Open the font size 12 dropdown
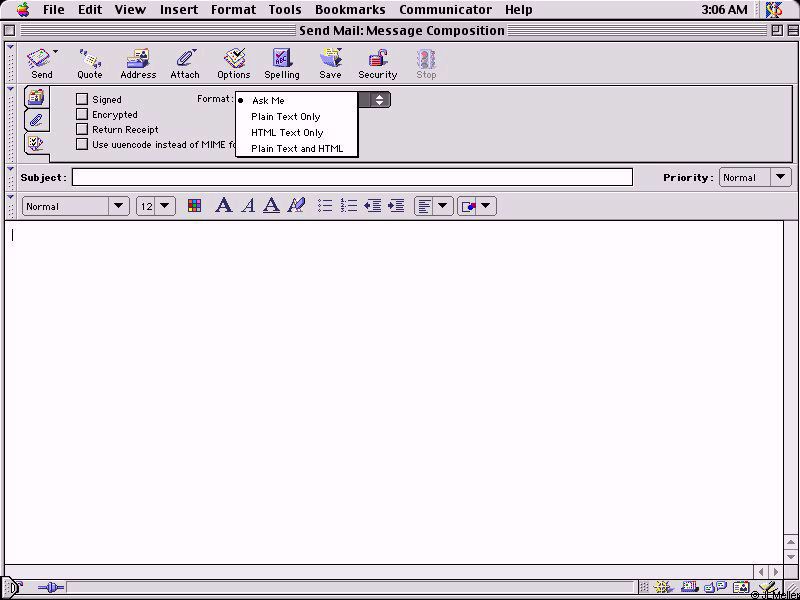This screenshot has height=600, width=800. point(156,206)
